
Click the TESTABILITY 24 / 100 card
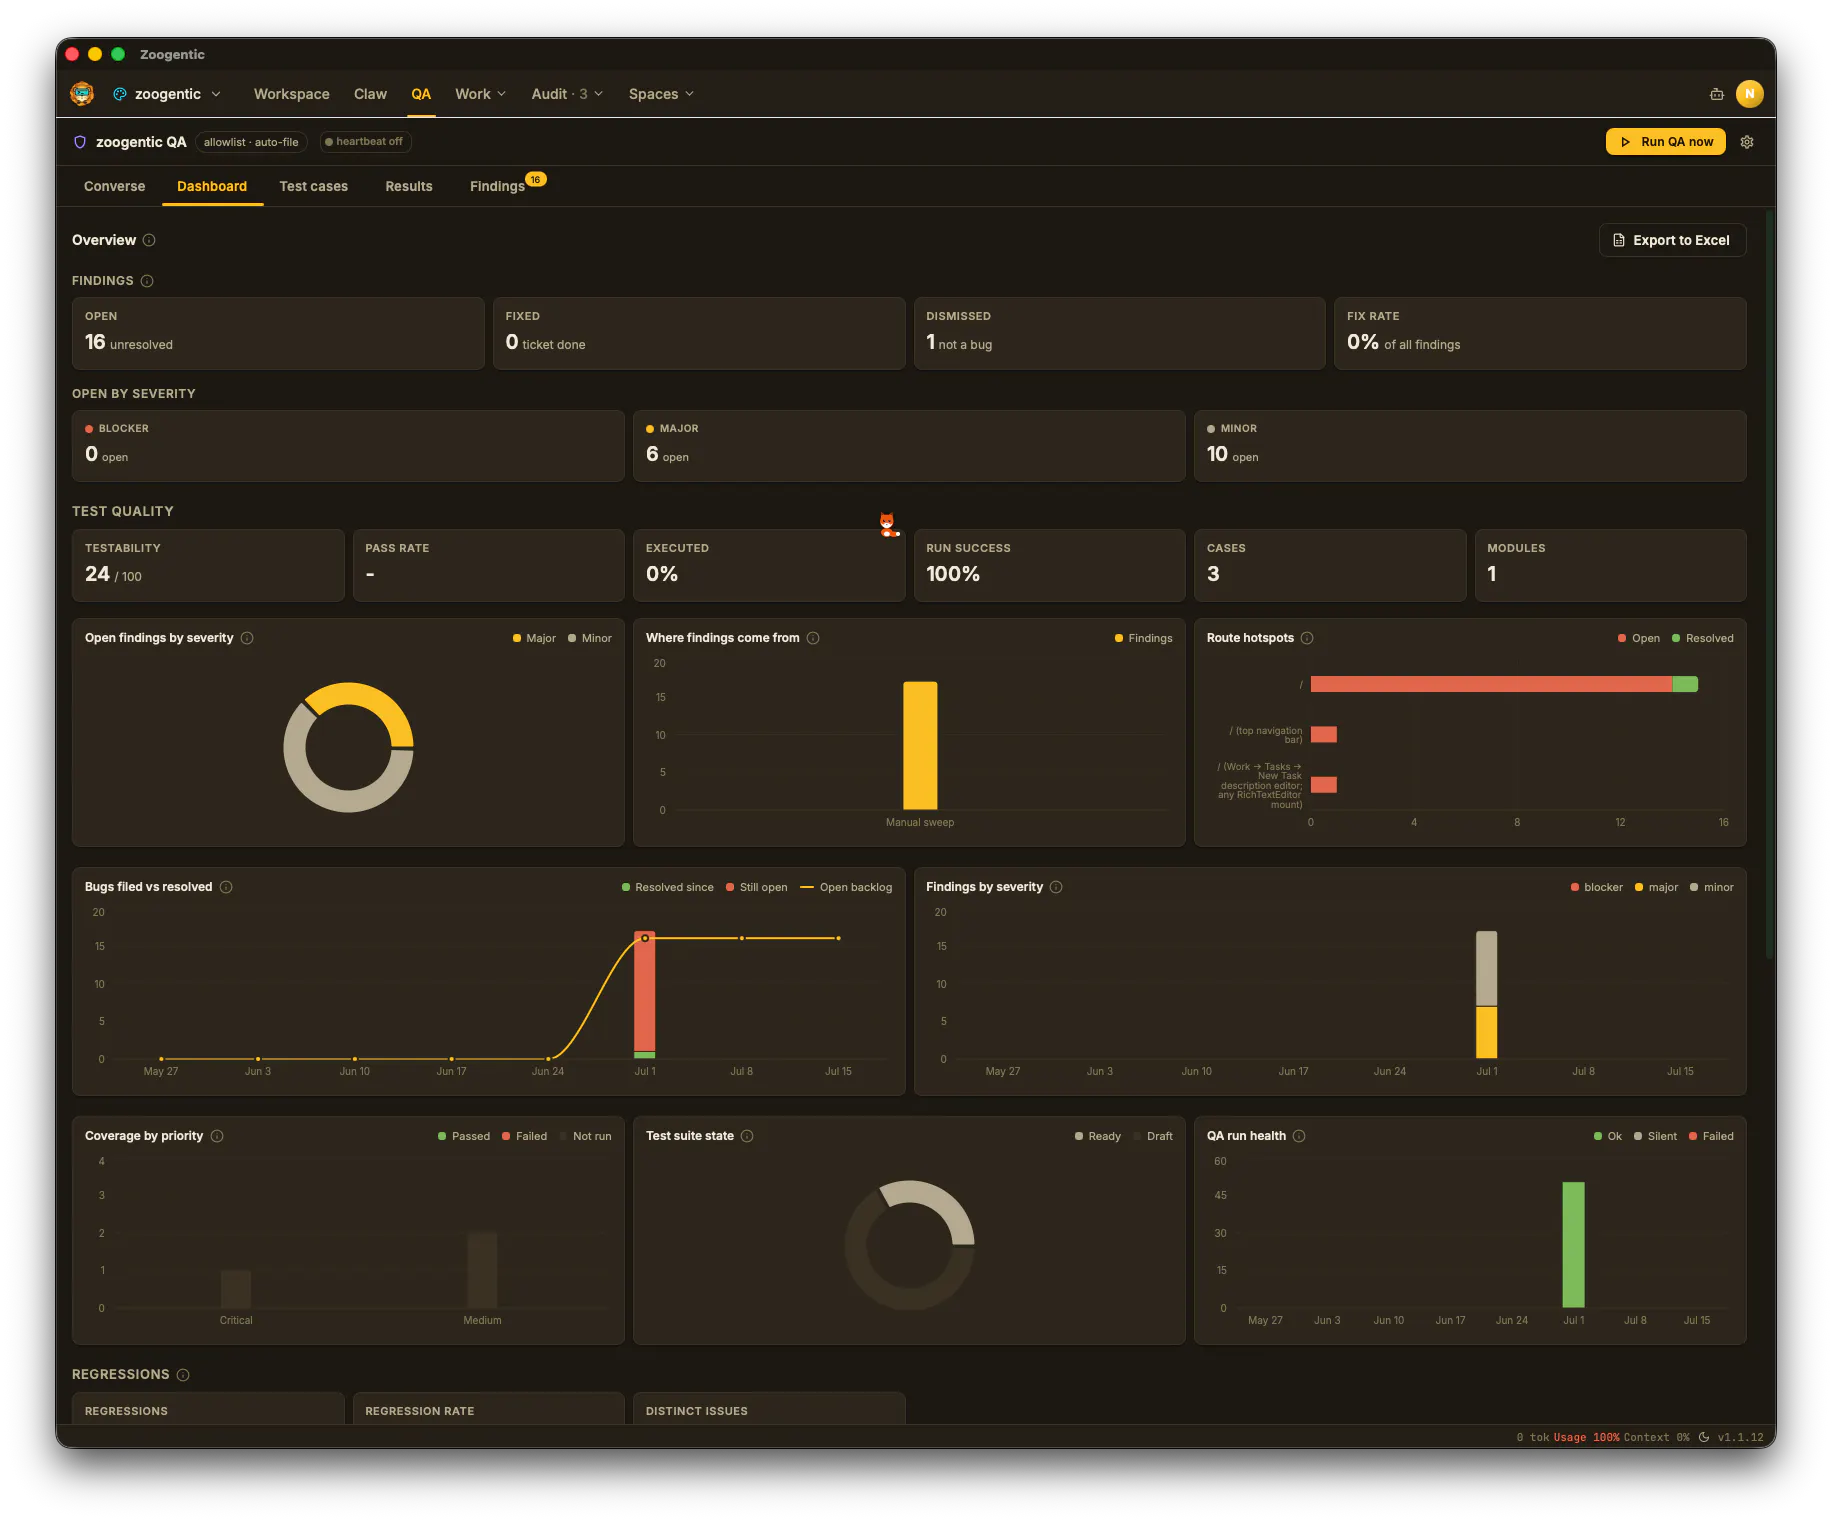pos(208,565)
